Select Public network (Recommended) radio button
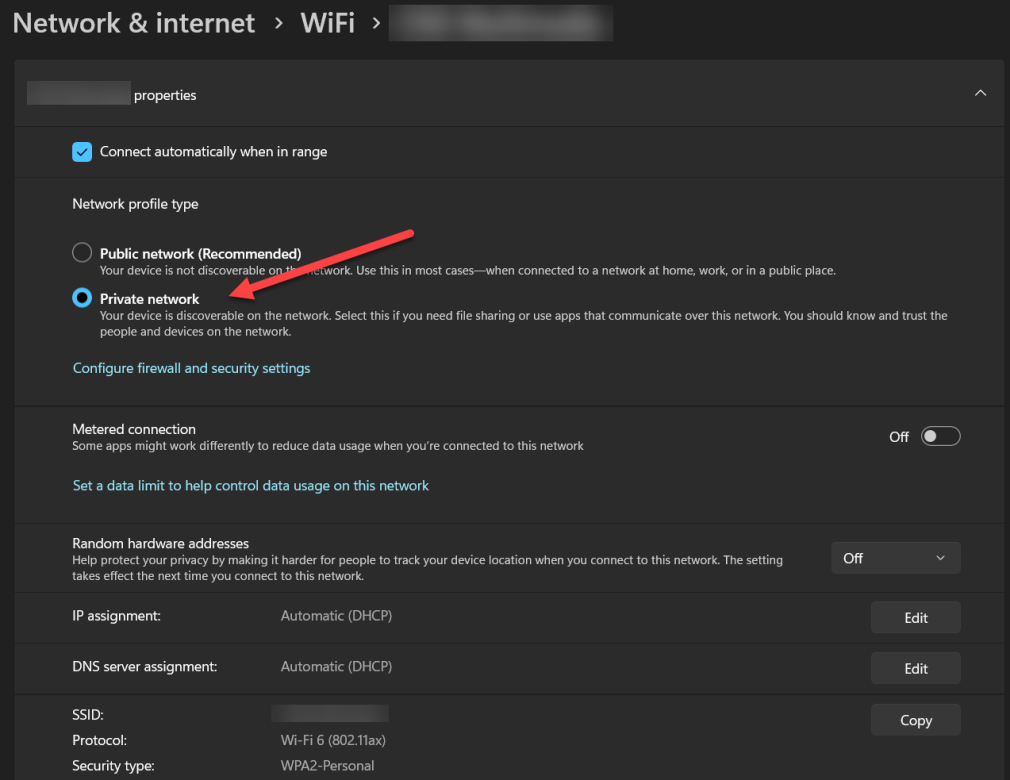Screen dimensions: 1010x780 [x=82, y=253]
